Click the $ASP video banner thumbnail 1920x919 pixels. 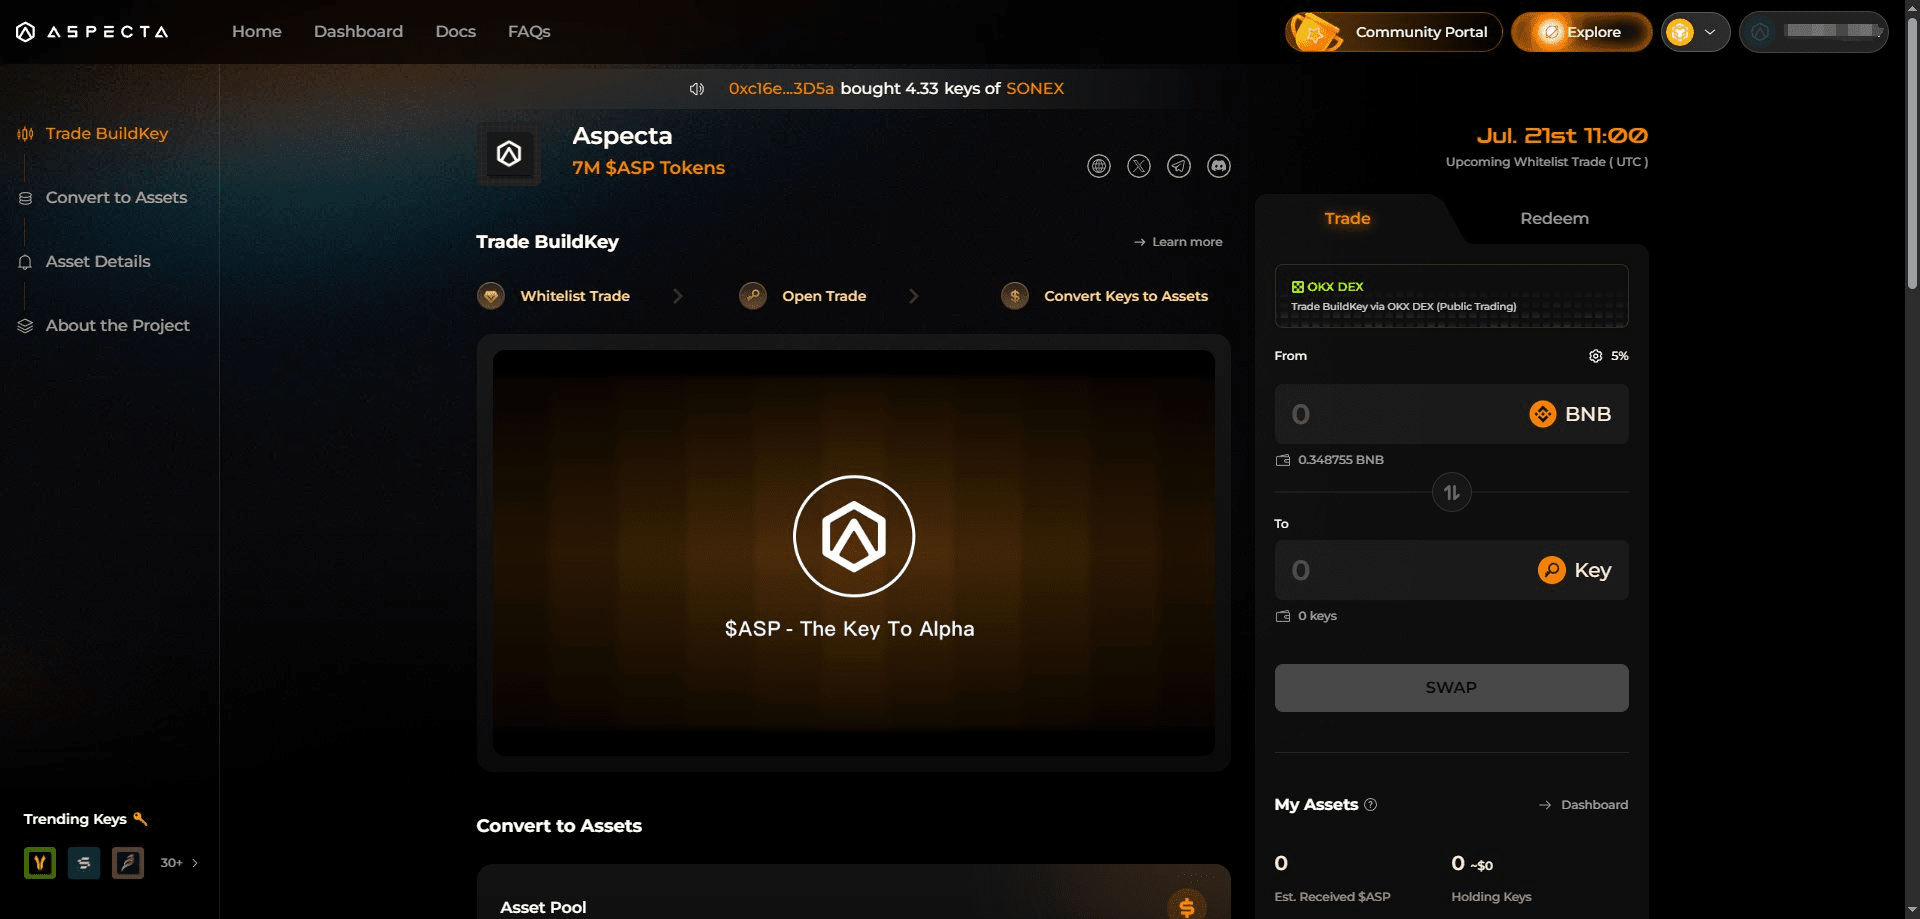point(854,553)
